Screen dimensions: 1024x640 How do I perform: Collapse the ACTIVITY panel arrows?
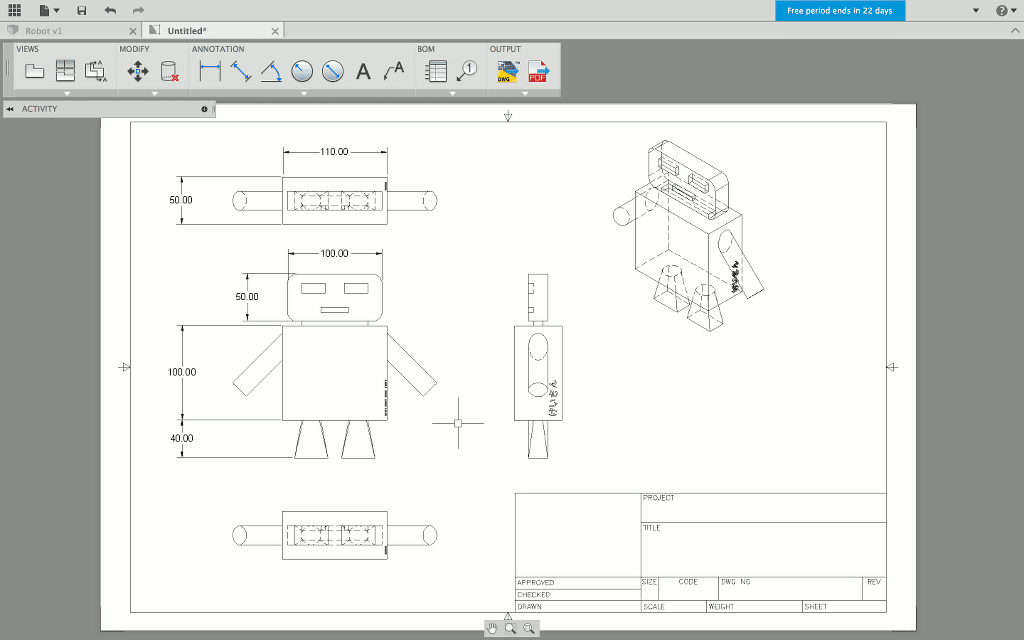[10, 109]
